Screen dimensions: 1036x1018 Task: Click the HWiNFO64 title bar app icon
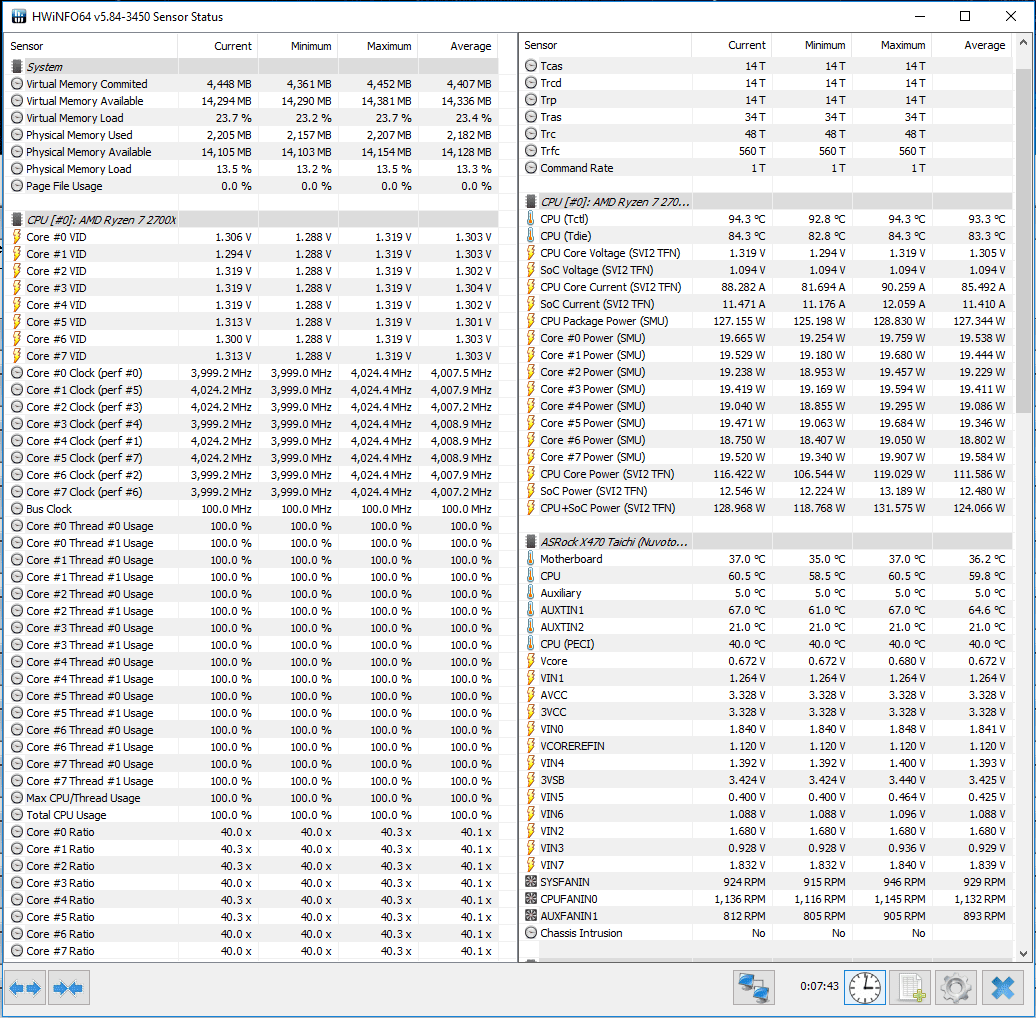18,17
